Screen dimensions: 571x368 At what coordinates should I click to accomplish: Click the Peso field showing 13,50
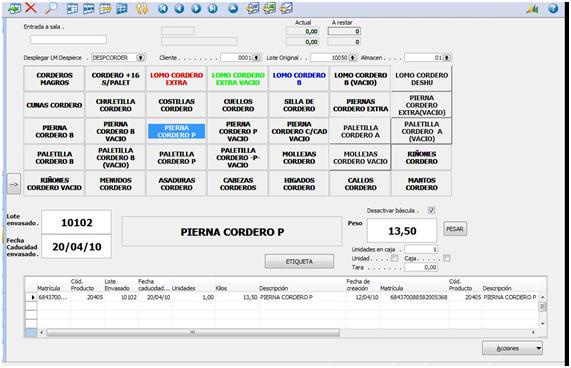[402, 231]
